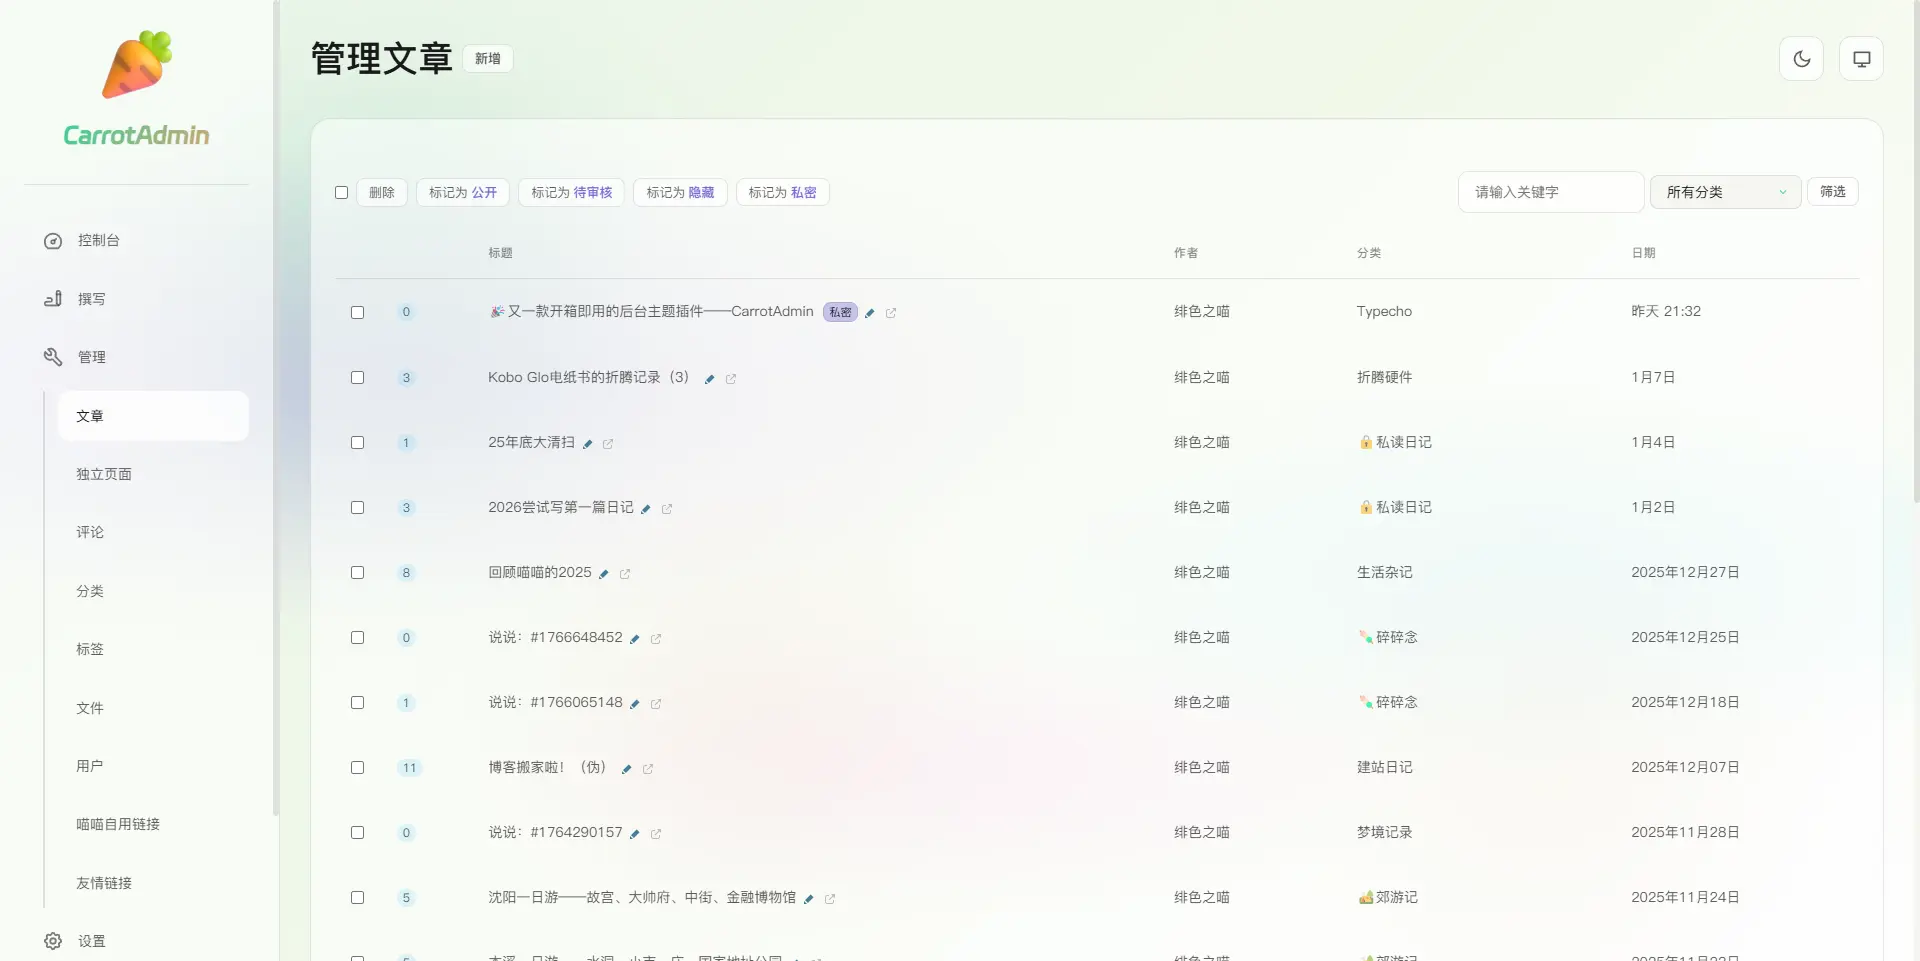Click the 新增 button next to title
This screenshot has height=961, width=1920.
click(488, 59)
